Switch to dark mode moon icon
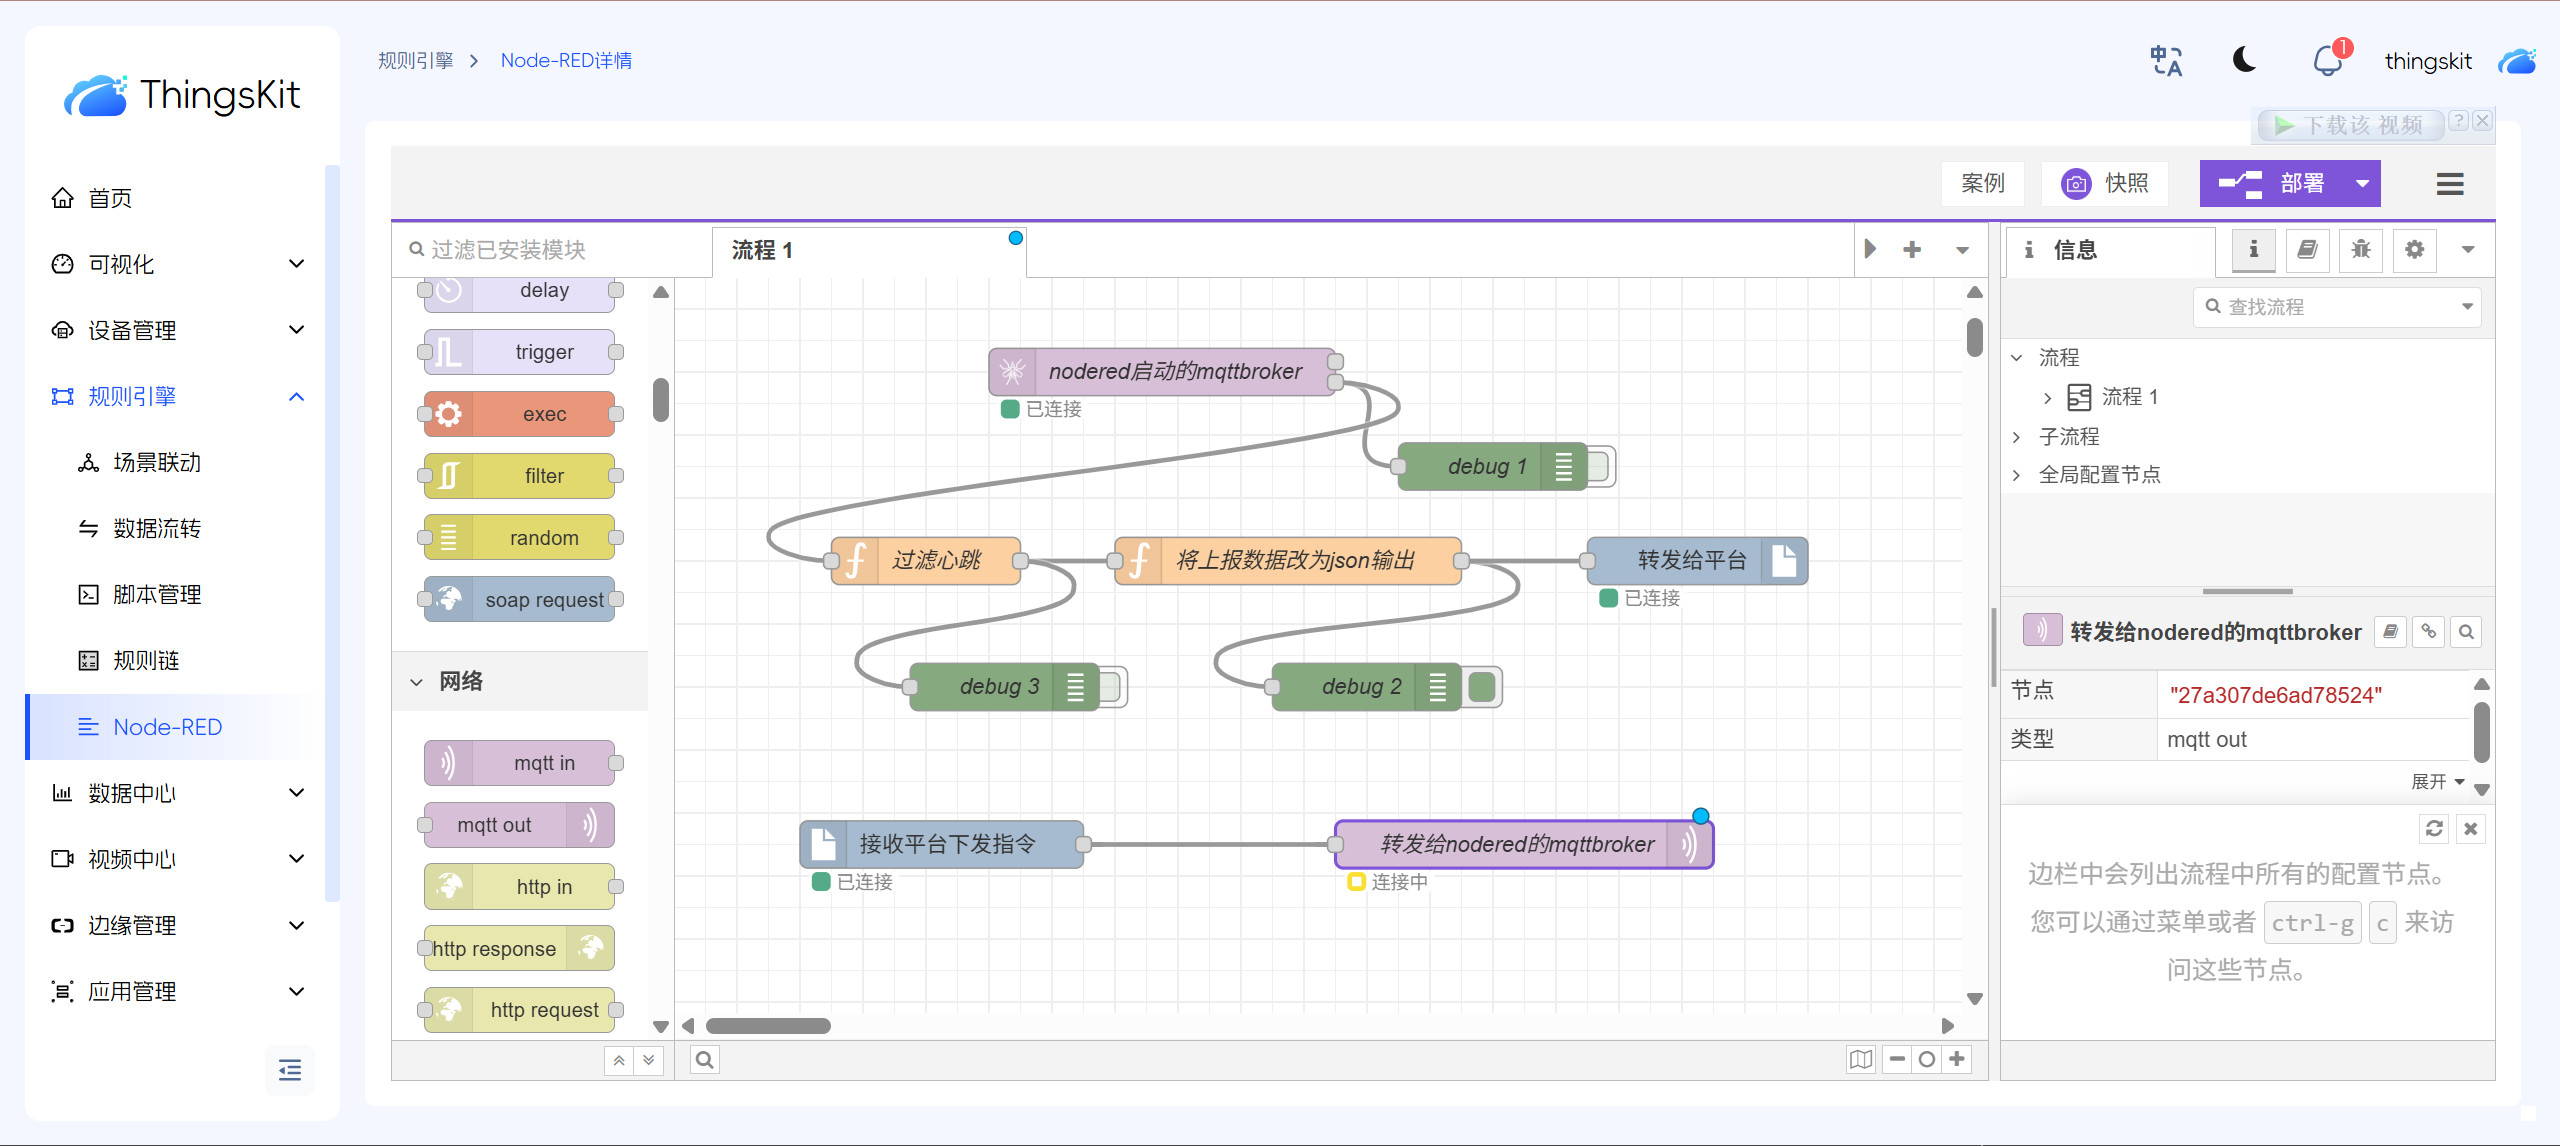 (2245, 61)
